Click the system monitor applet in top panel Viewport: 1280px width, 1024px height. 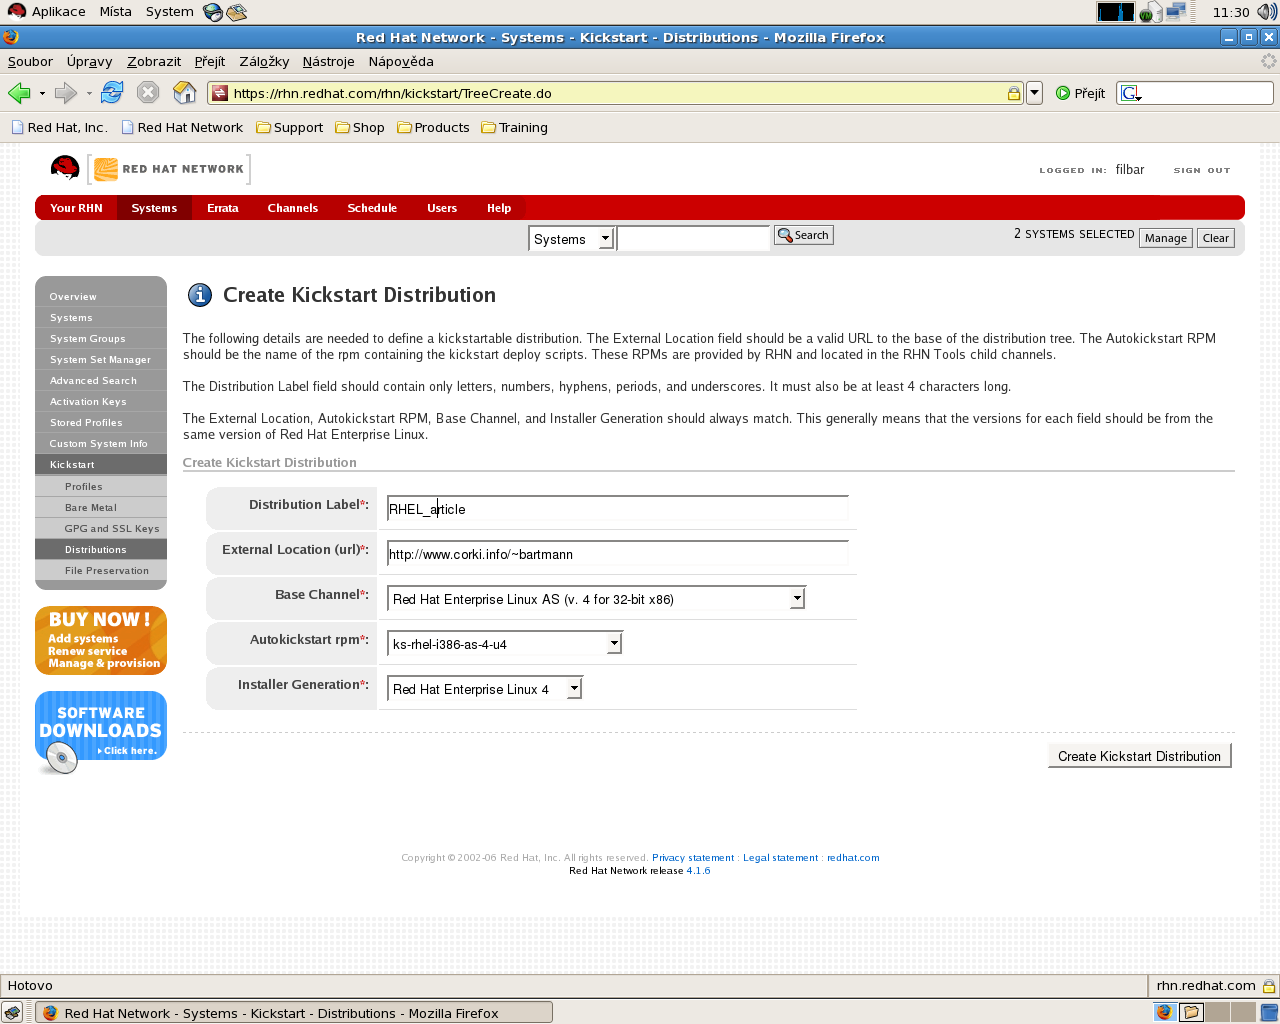point(1115,12)
